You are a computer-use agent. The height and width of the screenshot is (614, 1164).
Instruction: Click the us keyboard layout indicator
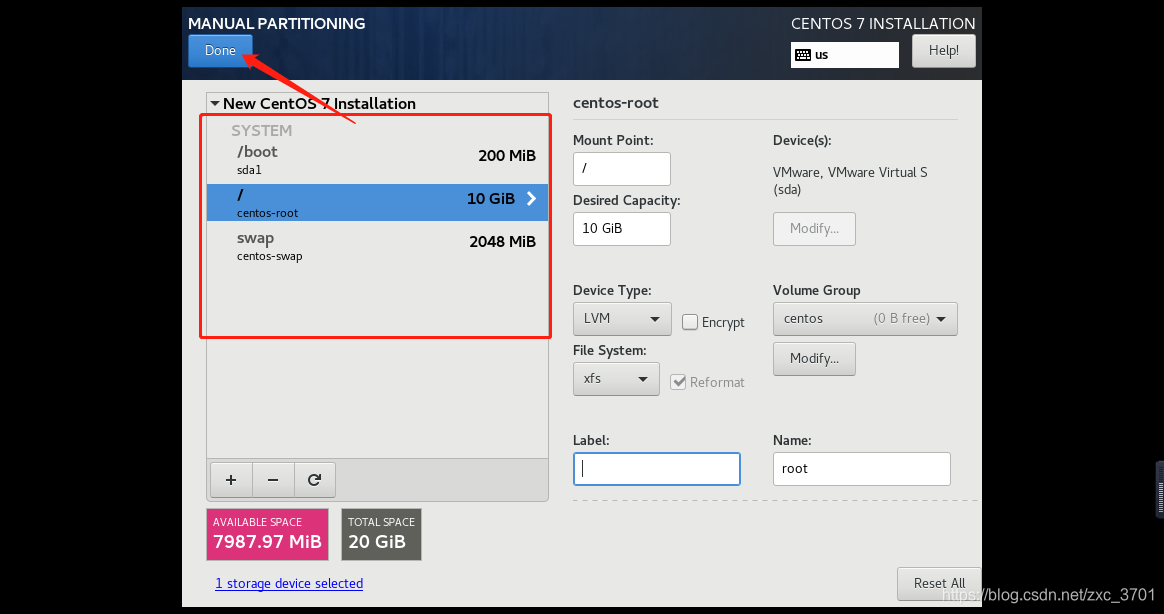845,55
